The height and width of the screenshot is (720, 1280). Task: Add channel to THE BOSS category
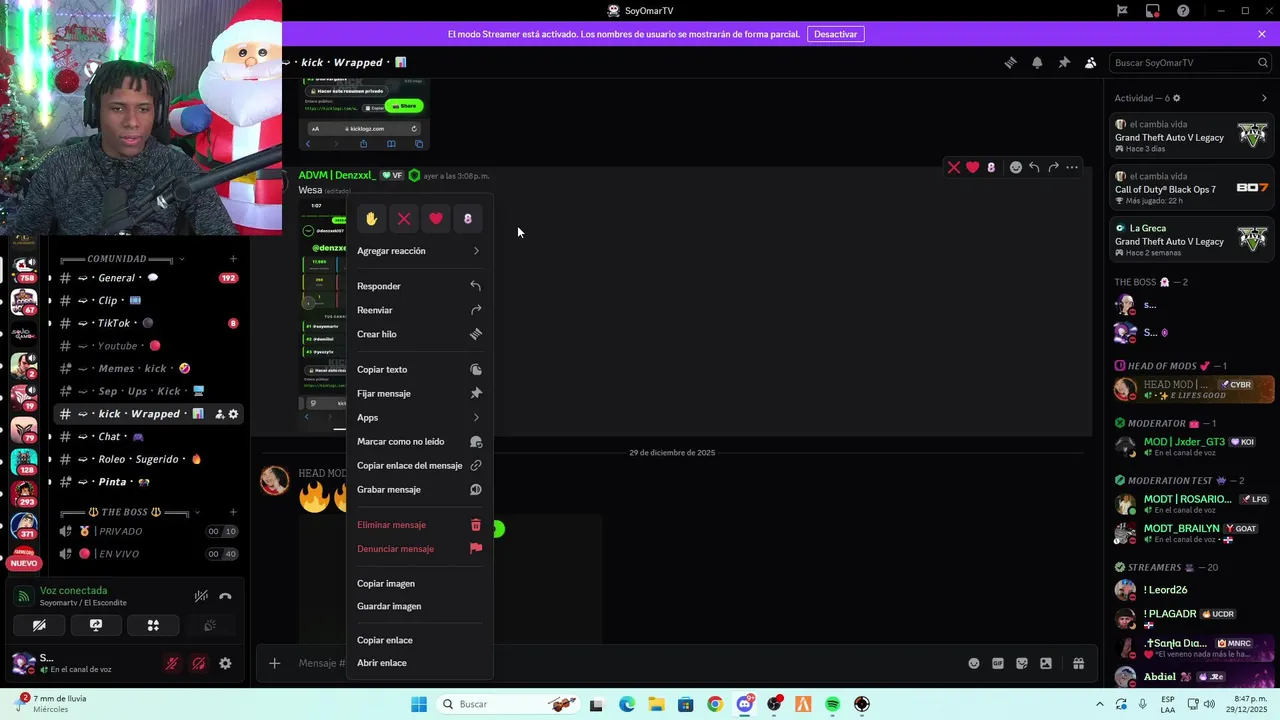[x=233, y=512]
